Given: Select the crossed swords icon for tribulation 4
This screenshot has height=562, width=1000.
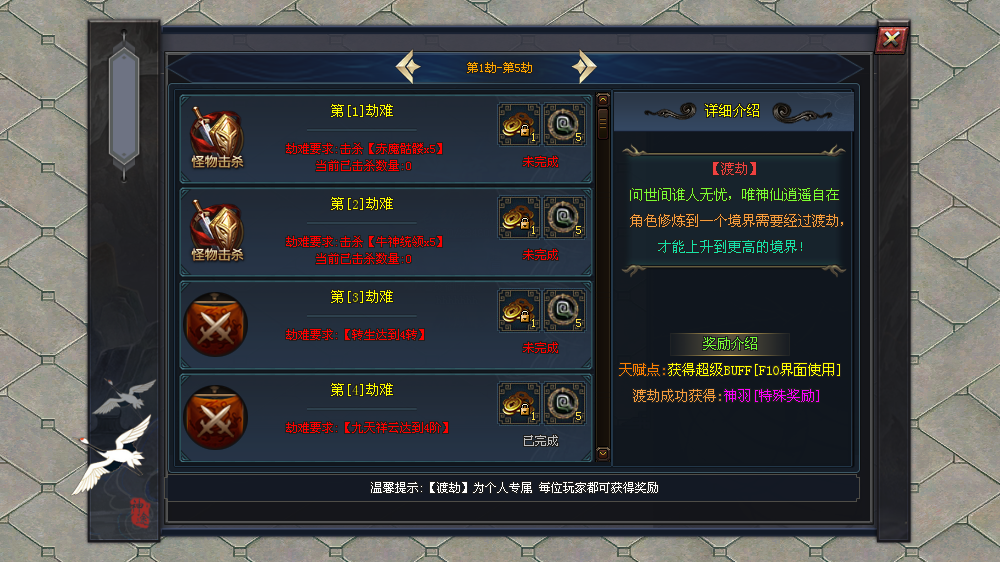Looking at the screenshot, I should click(216, 418).
